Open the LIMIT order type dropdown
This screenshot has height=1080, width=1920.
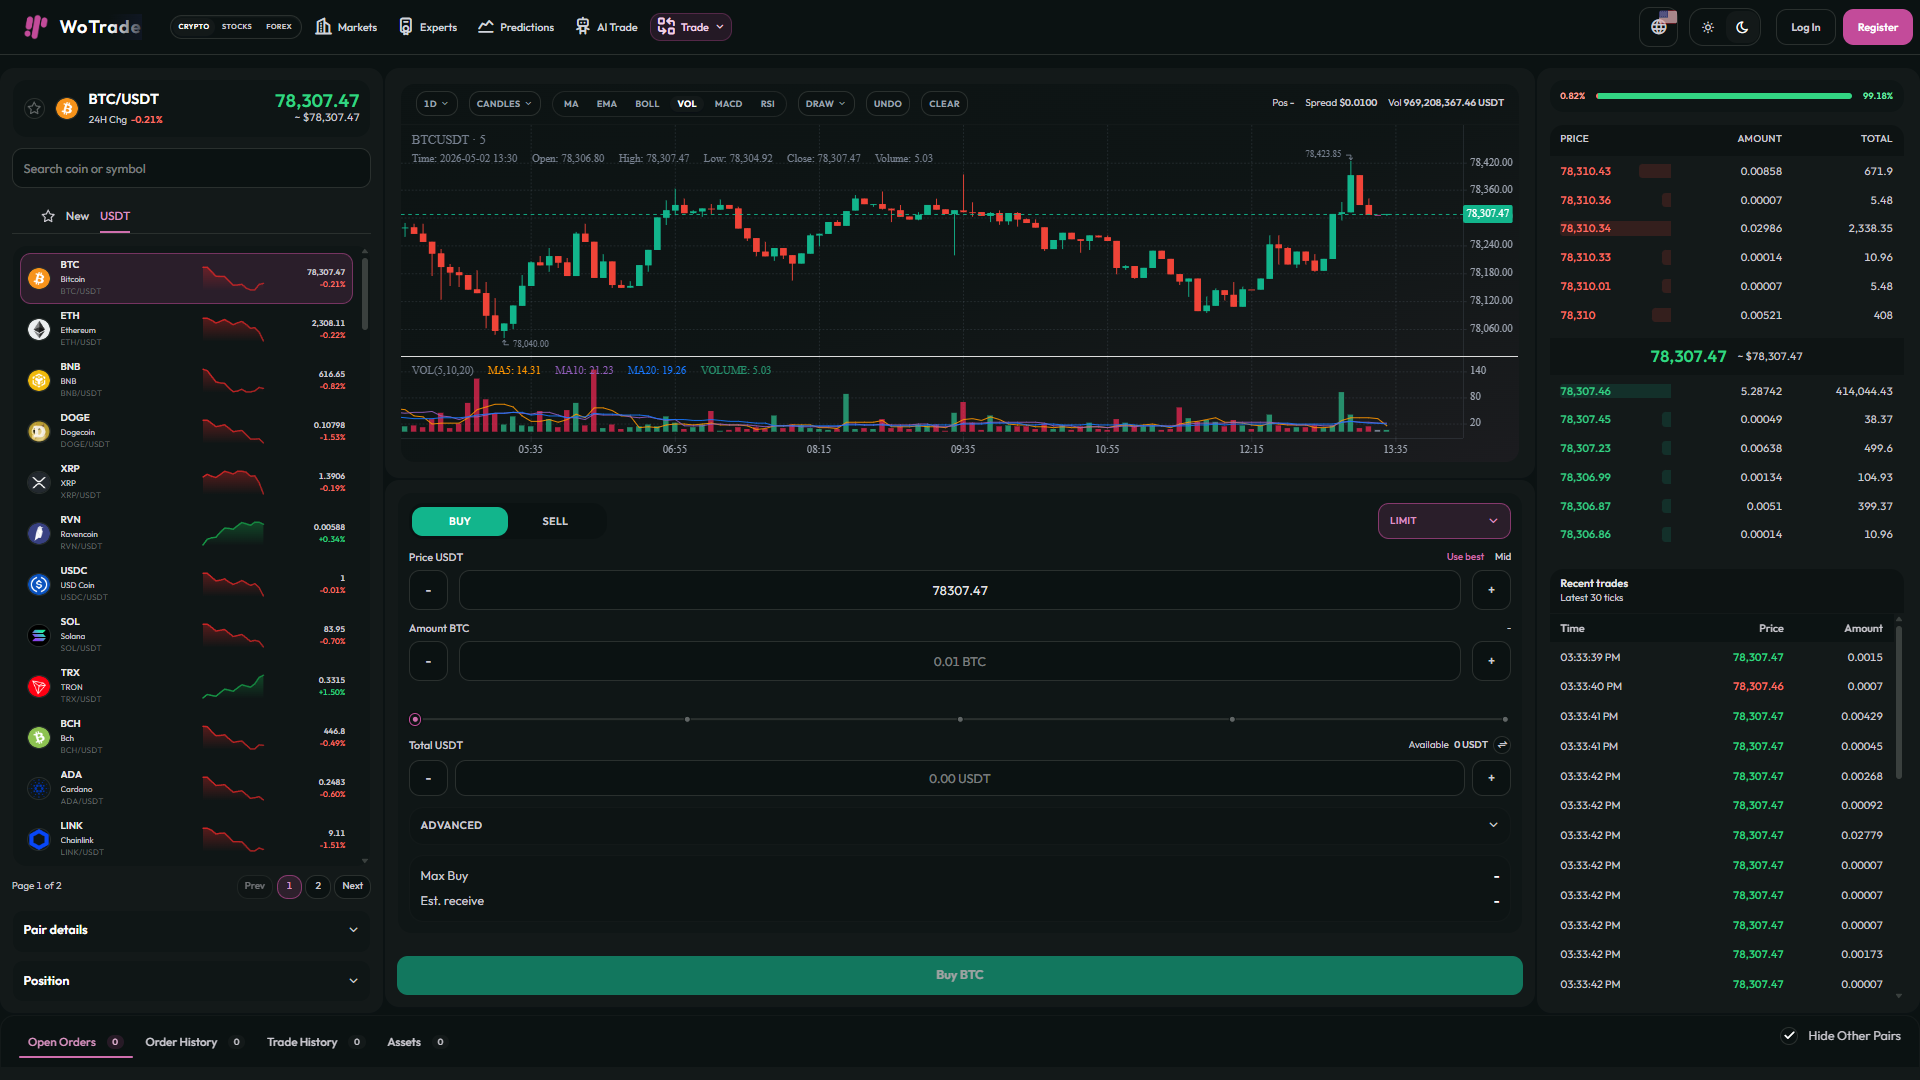pyautogui.click(x=1444, y=521)
